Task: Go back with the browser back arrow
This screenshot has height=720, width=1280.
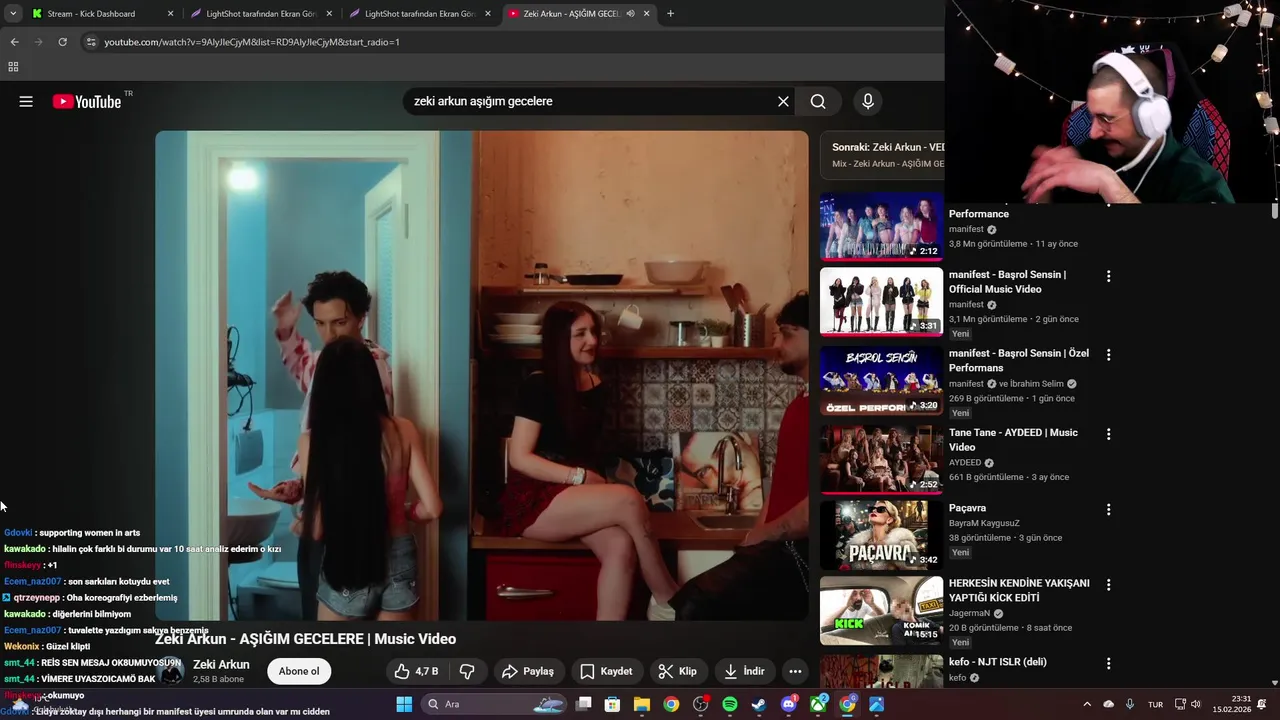Action: pyautogui.click(x=14, y=42)
